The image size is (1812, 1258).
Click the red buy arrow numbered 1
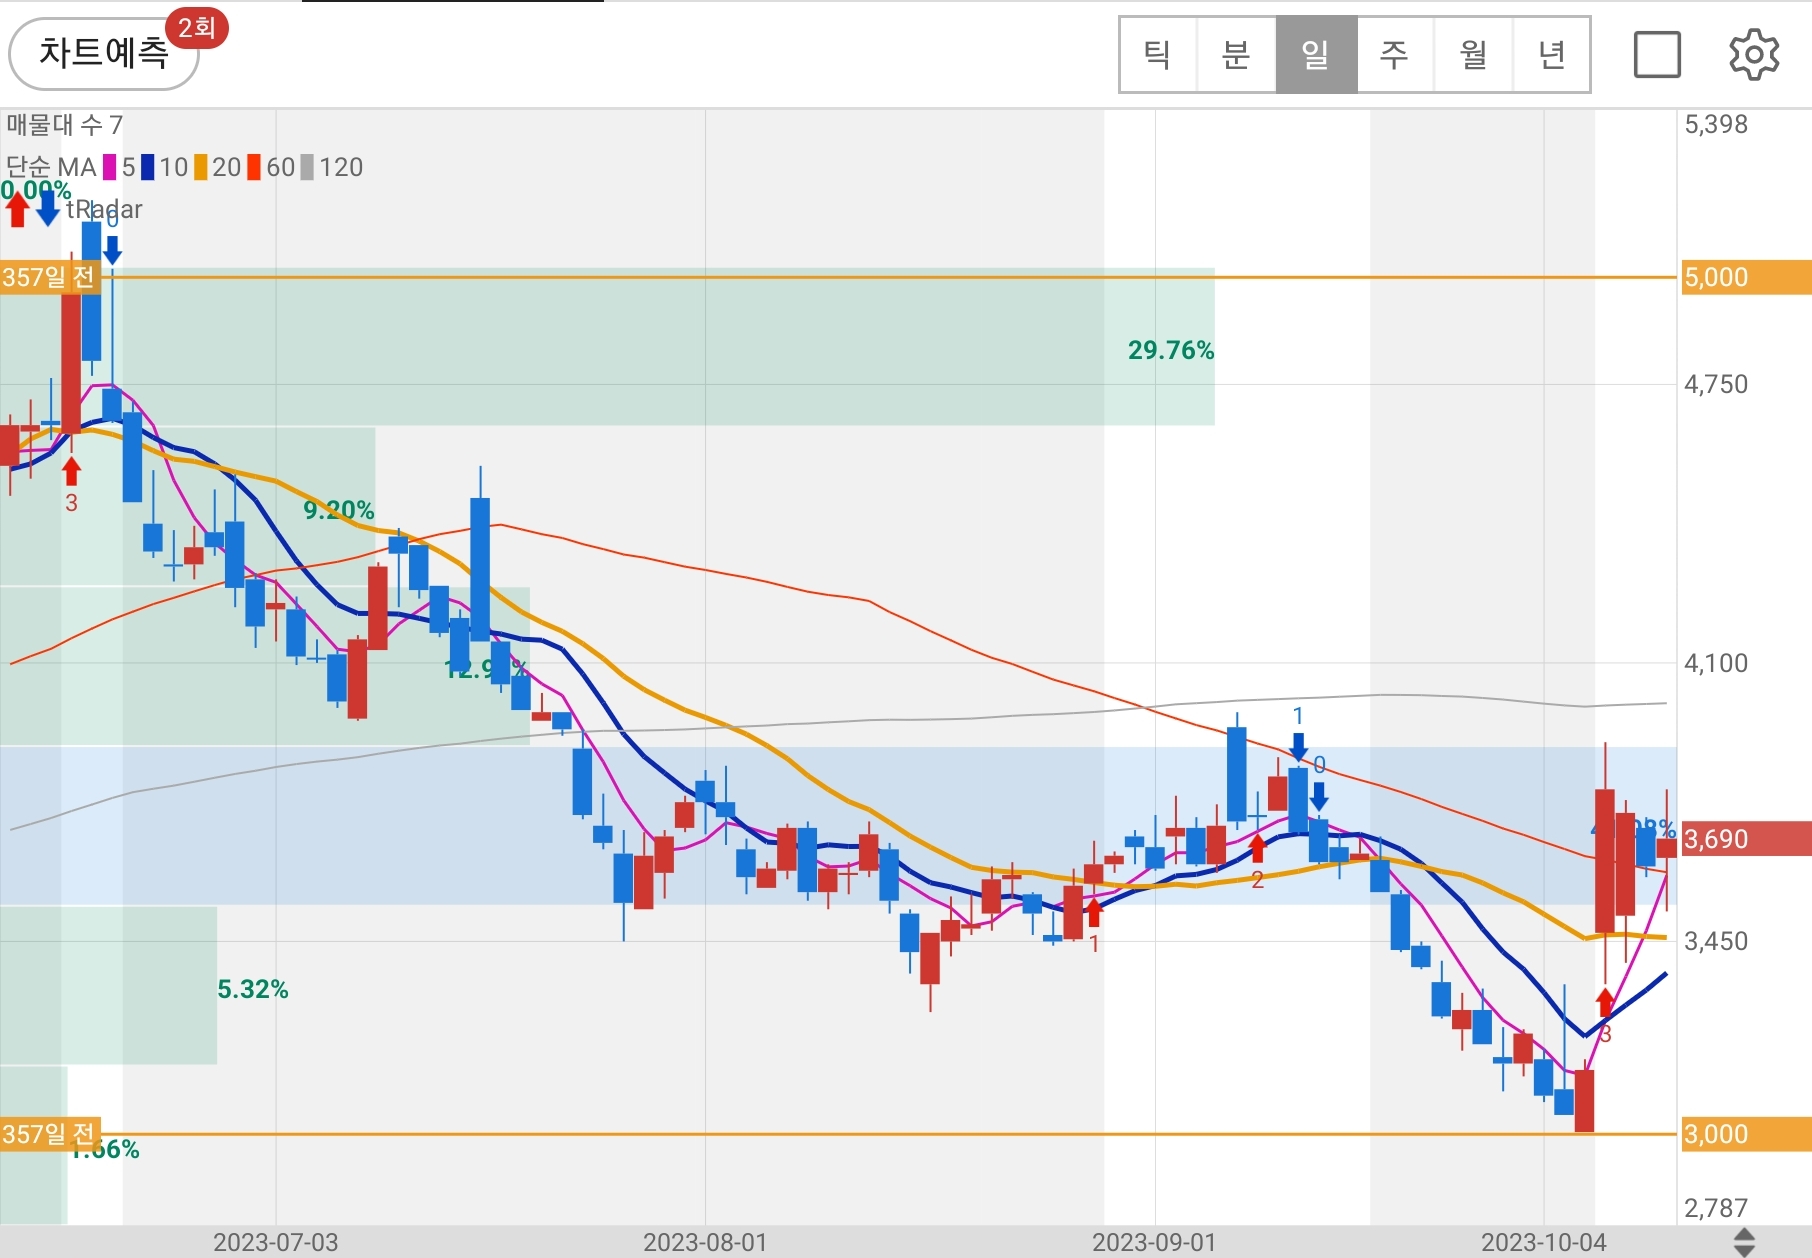tap(1094, 912)
